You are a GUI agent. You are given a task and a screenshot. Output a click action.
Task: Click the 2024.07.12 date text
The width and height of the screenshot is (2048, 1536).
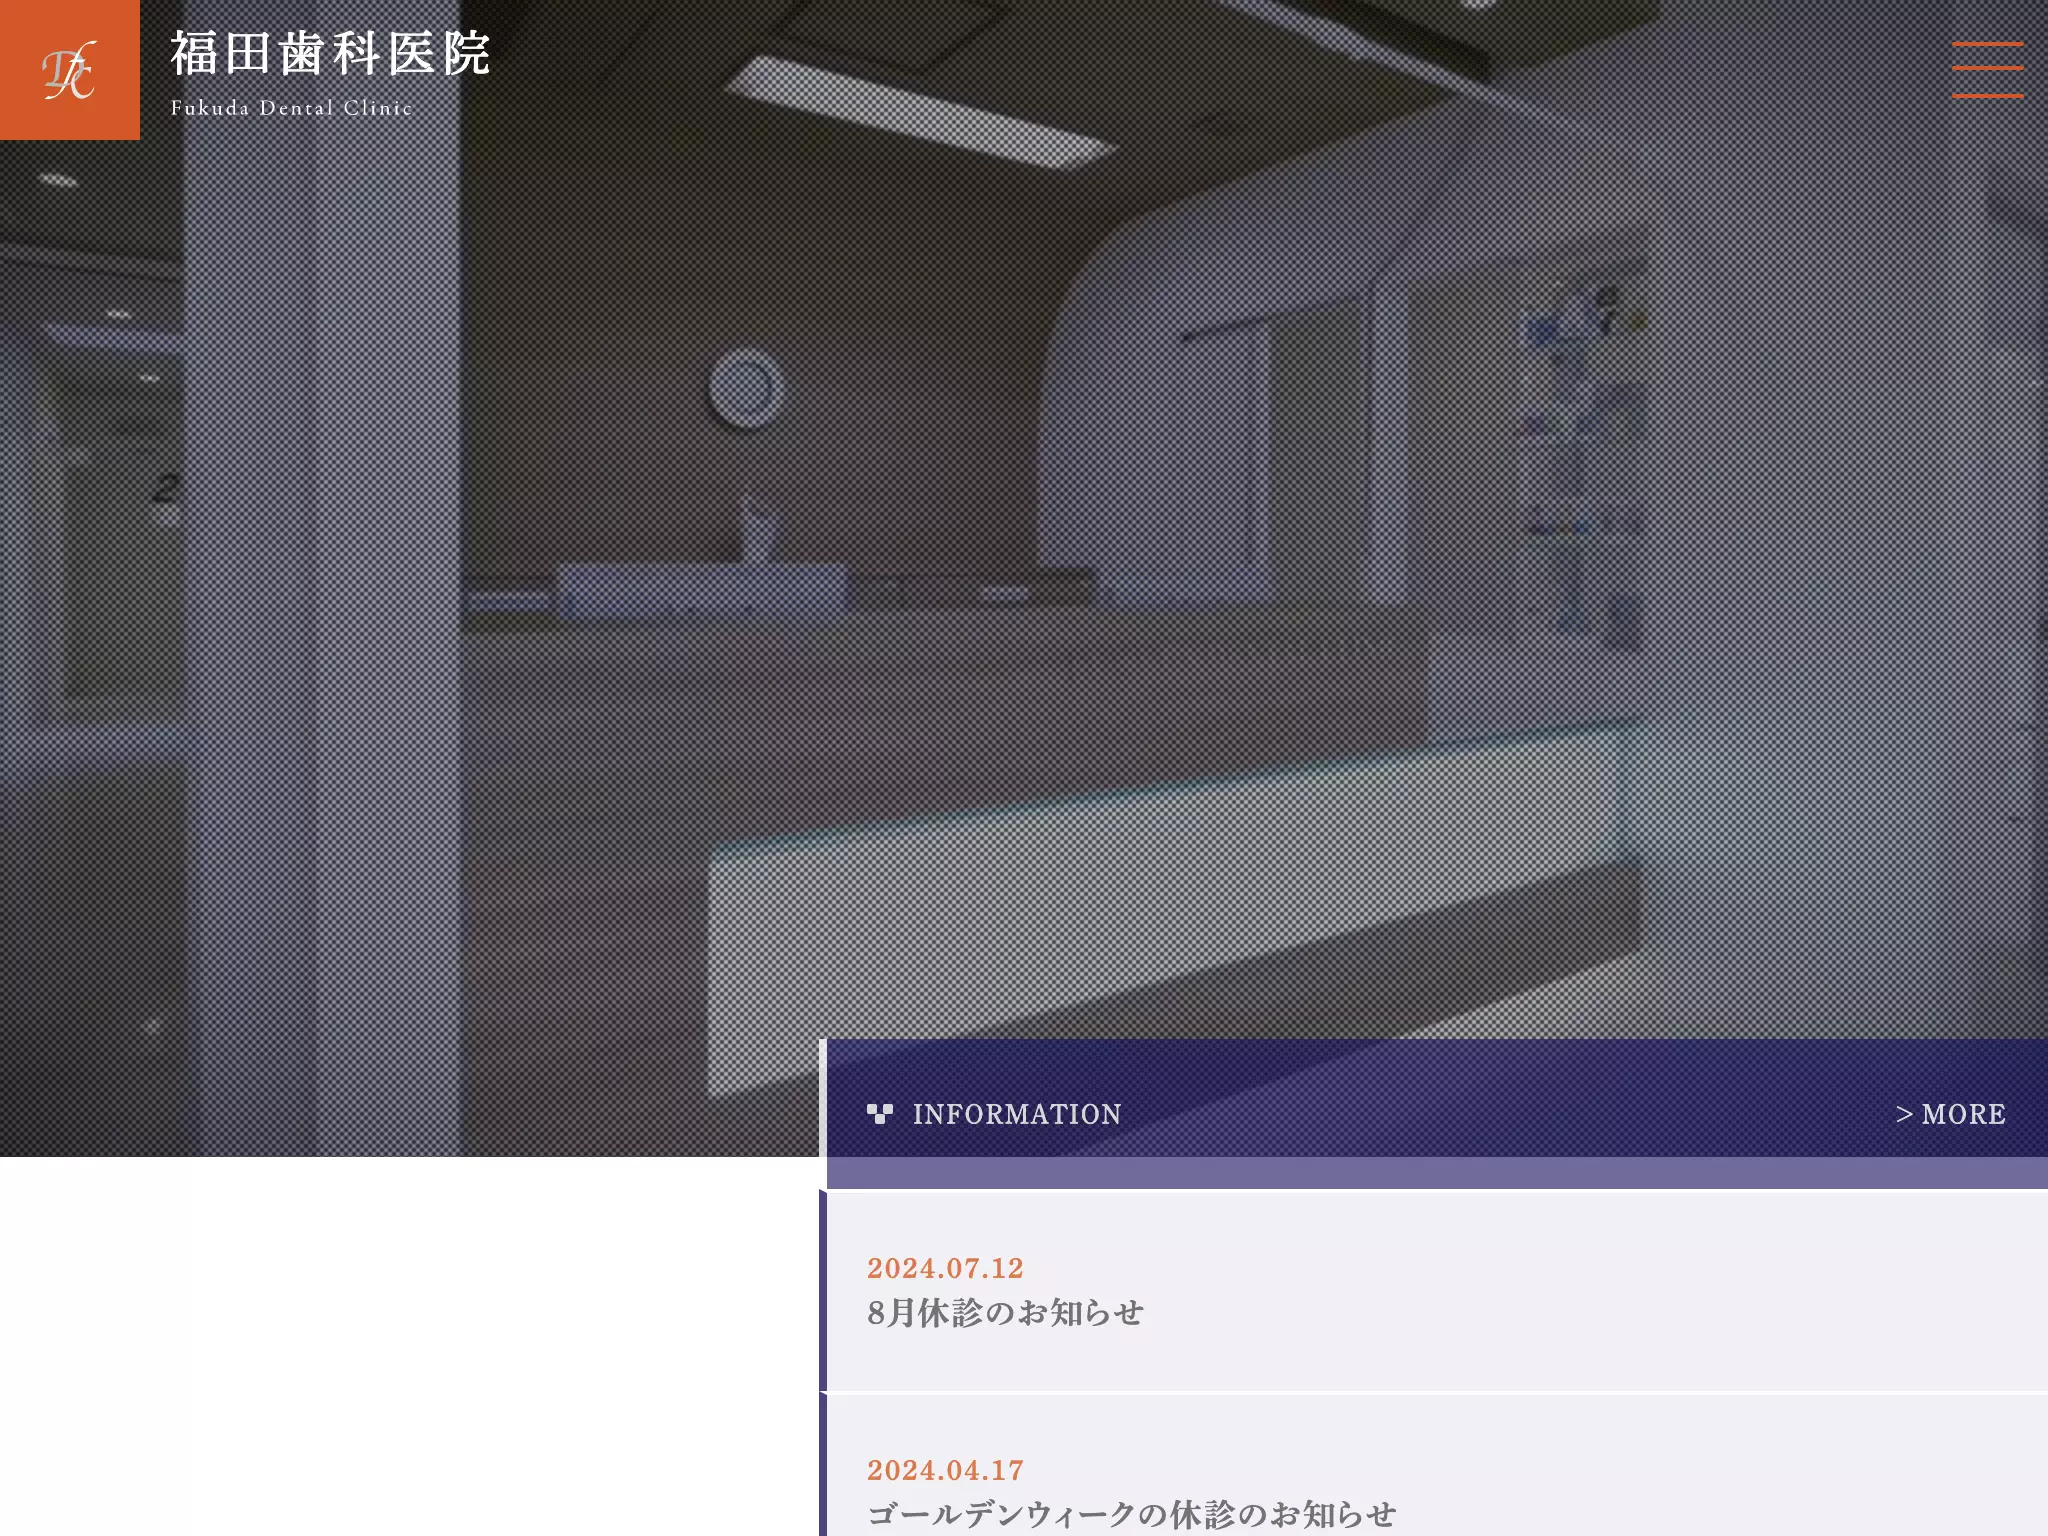point(945,1268)
